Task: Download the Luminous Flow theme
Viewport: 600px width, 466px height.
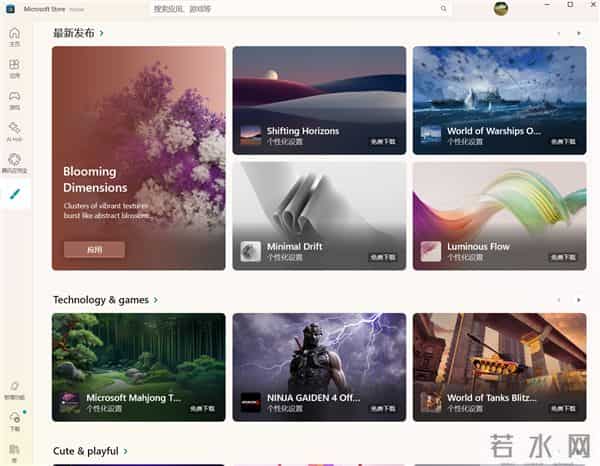Action: coord(563,257)
